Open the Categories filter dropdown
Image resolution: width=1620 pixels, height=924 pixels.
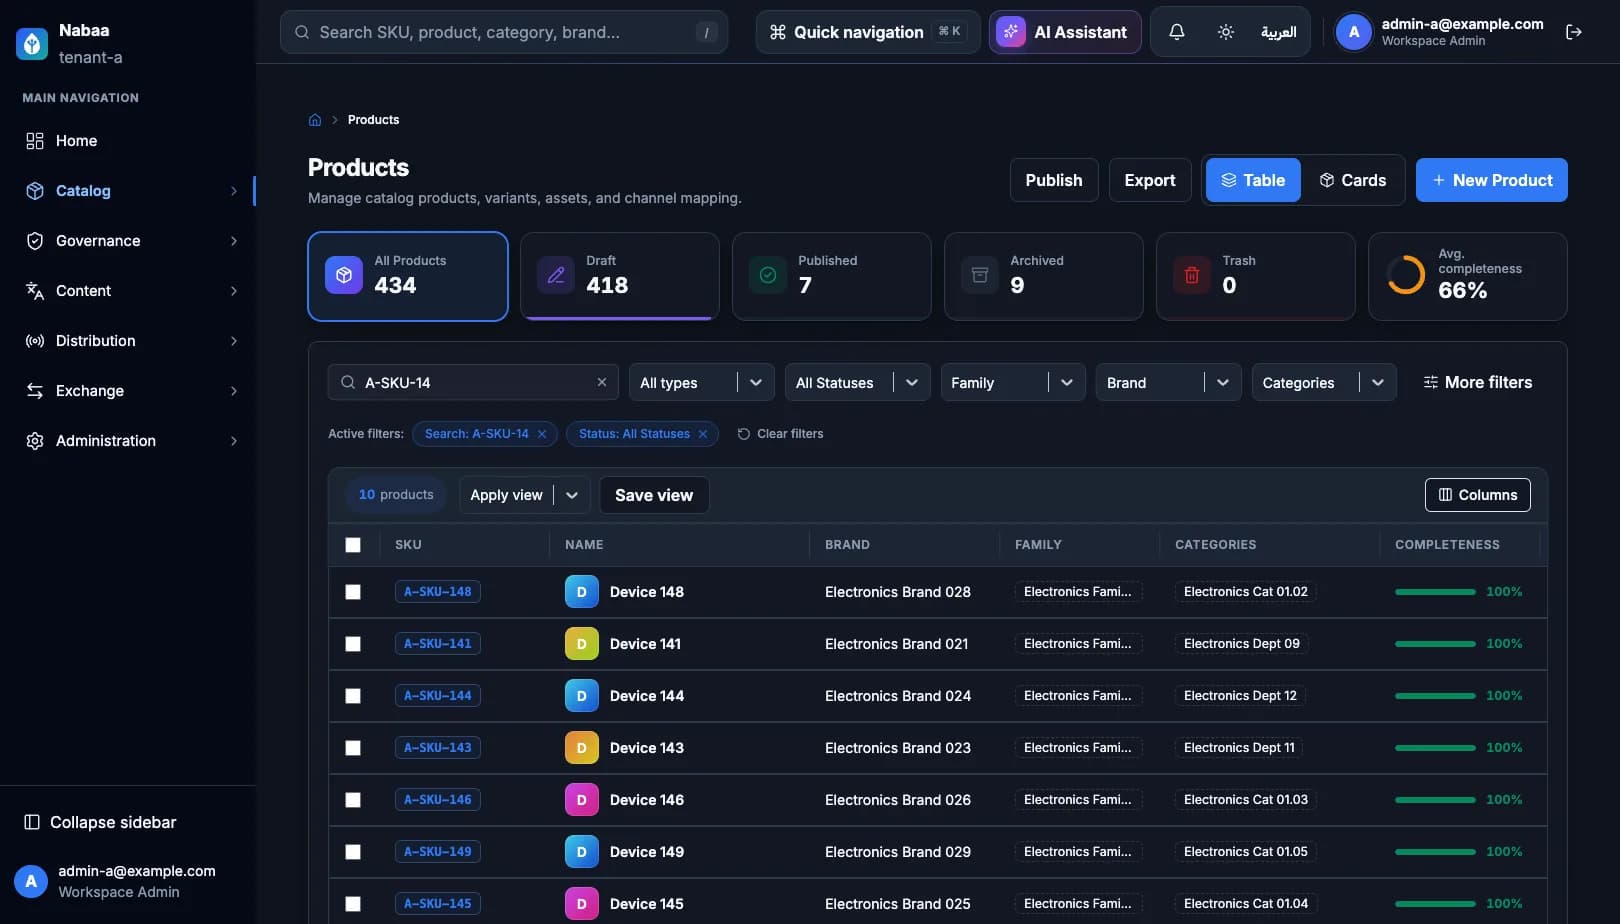[1324, 382]
